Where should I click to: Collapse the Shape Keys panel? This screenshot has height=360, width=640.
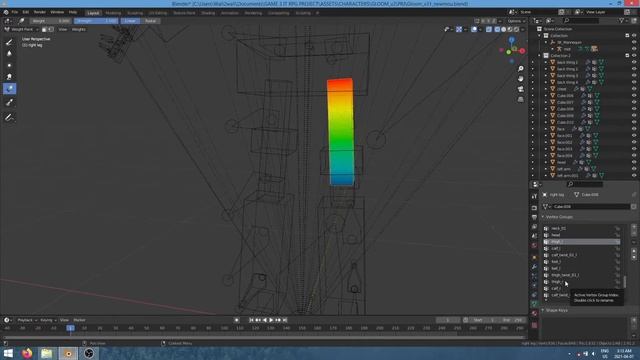coord(543,310)
